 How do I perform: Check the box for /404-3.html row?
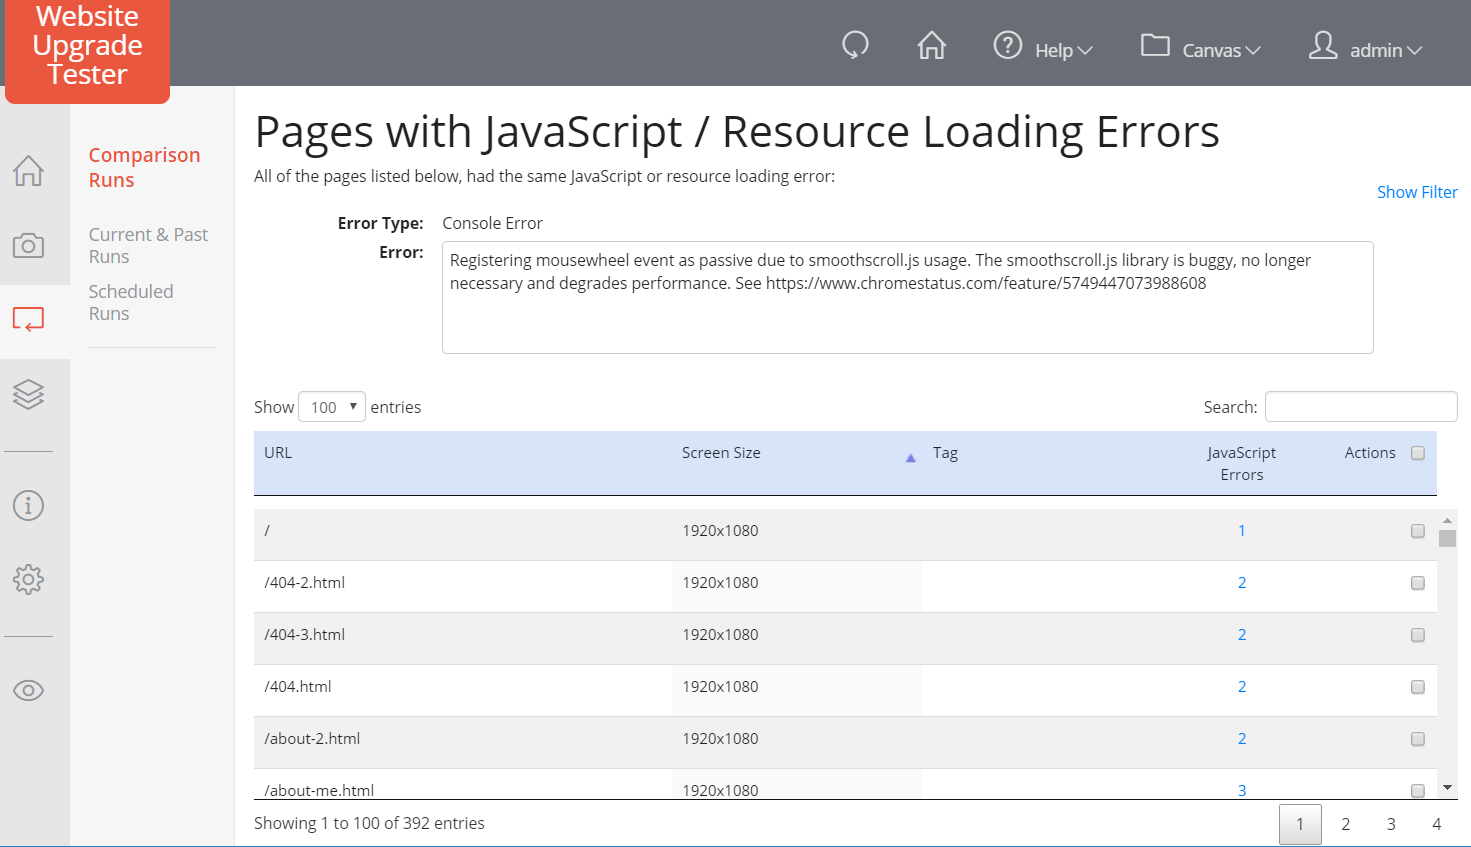pyautogui.click(x=1417, y=635)
